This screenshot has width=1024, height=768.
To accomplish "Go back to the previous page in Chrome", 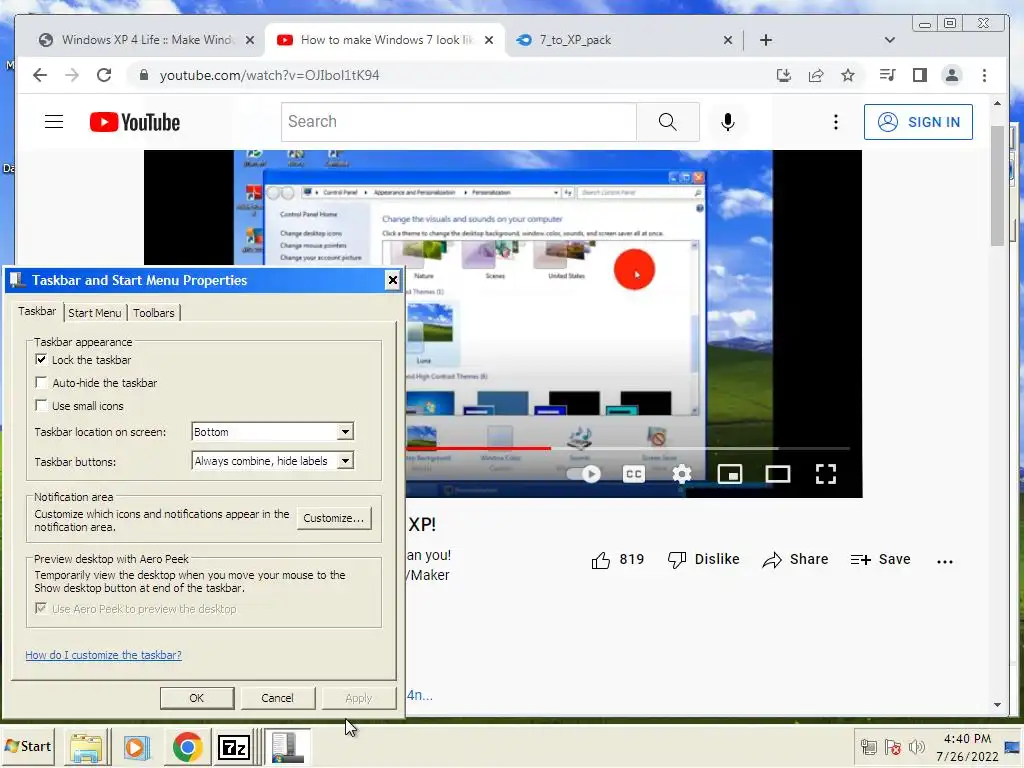I will pyautogui.click(x=40, y=75).
